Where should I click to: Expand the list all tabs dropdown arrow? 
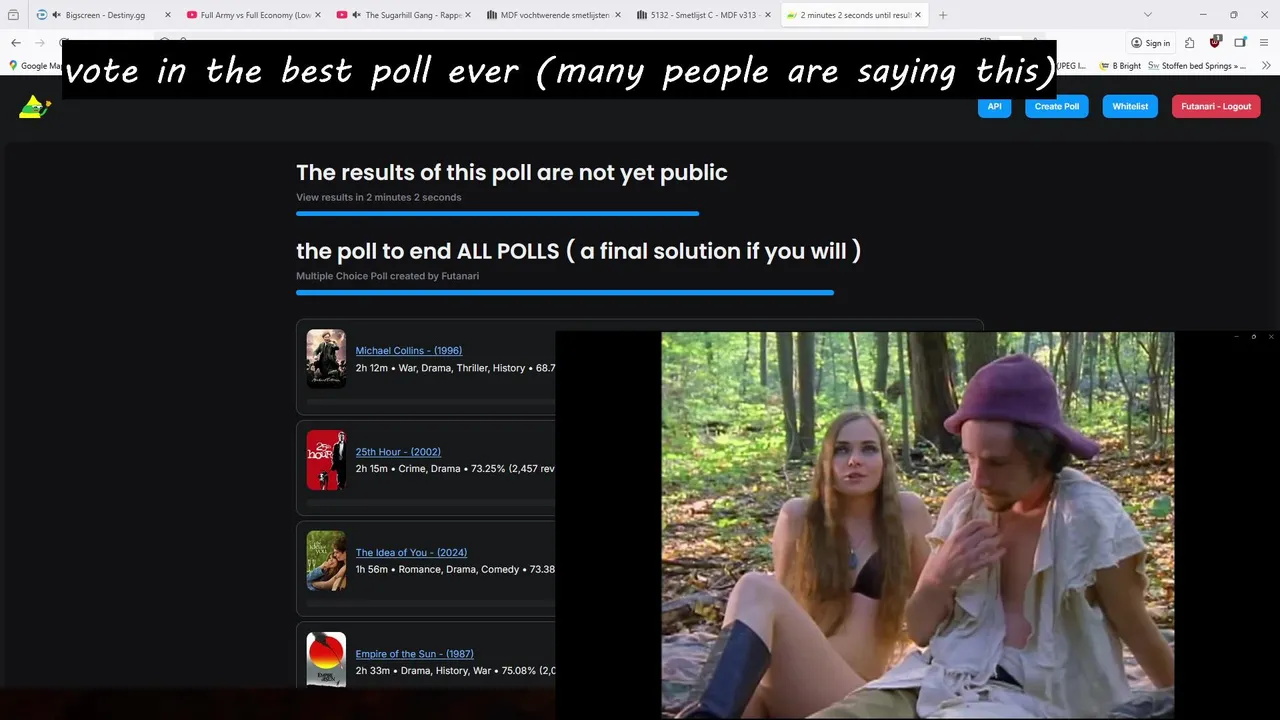[x=1147, y=15]
